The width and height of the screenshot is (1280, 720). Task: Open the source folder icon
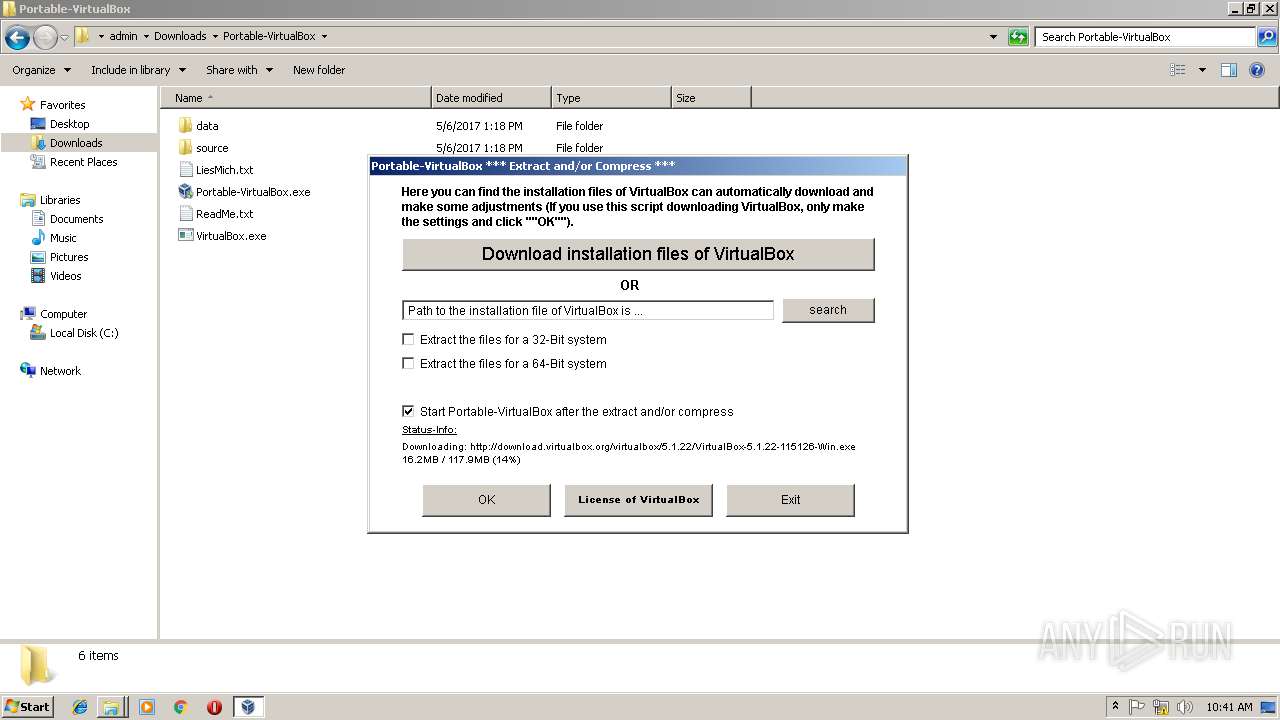click(x=185, y=148)
